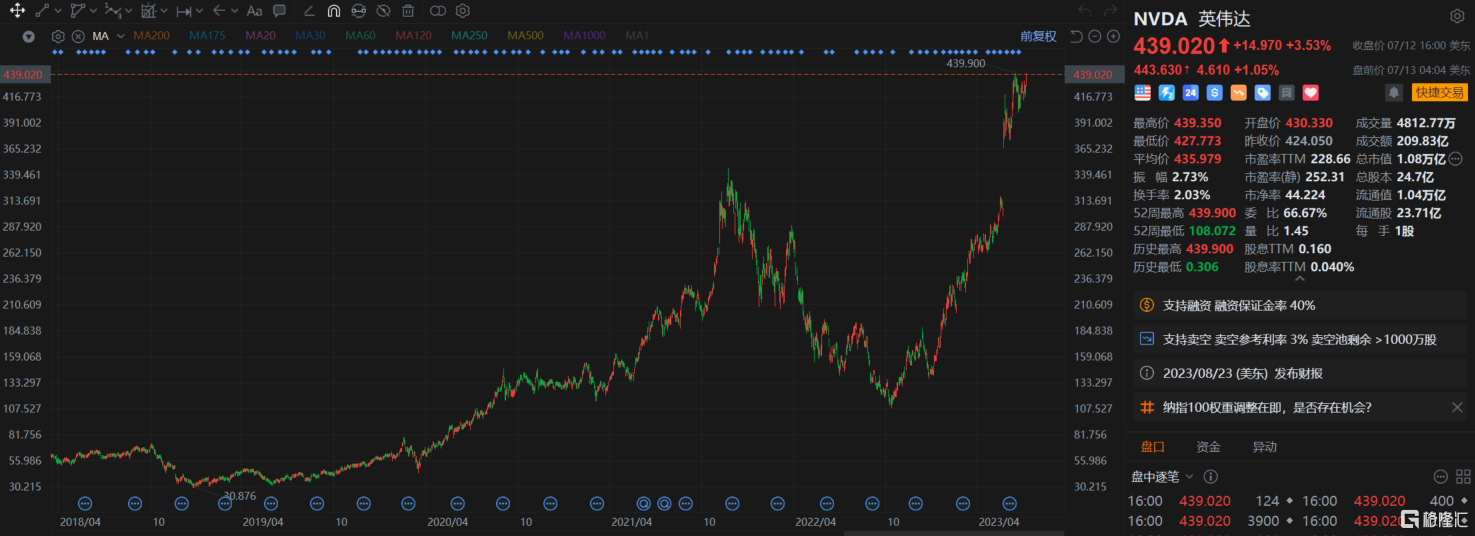
Task: Click the blue dollar sign icon
Action: tap(1214, 92)
